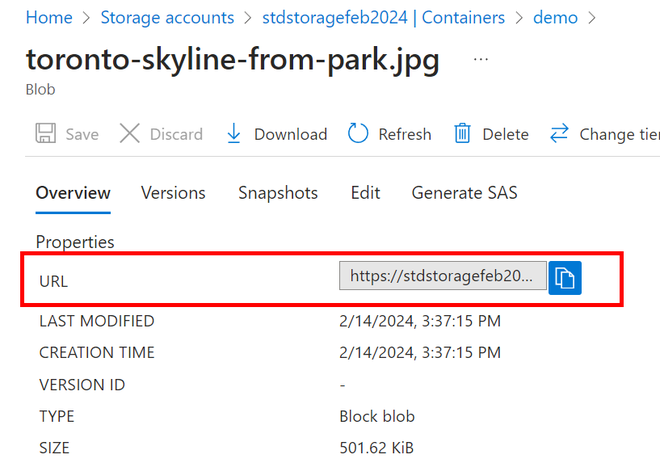Click the Save disk icon
660x463 pixels.
pos(46,134)
